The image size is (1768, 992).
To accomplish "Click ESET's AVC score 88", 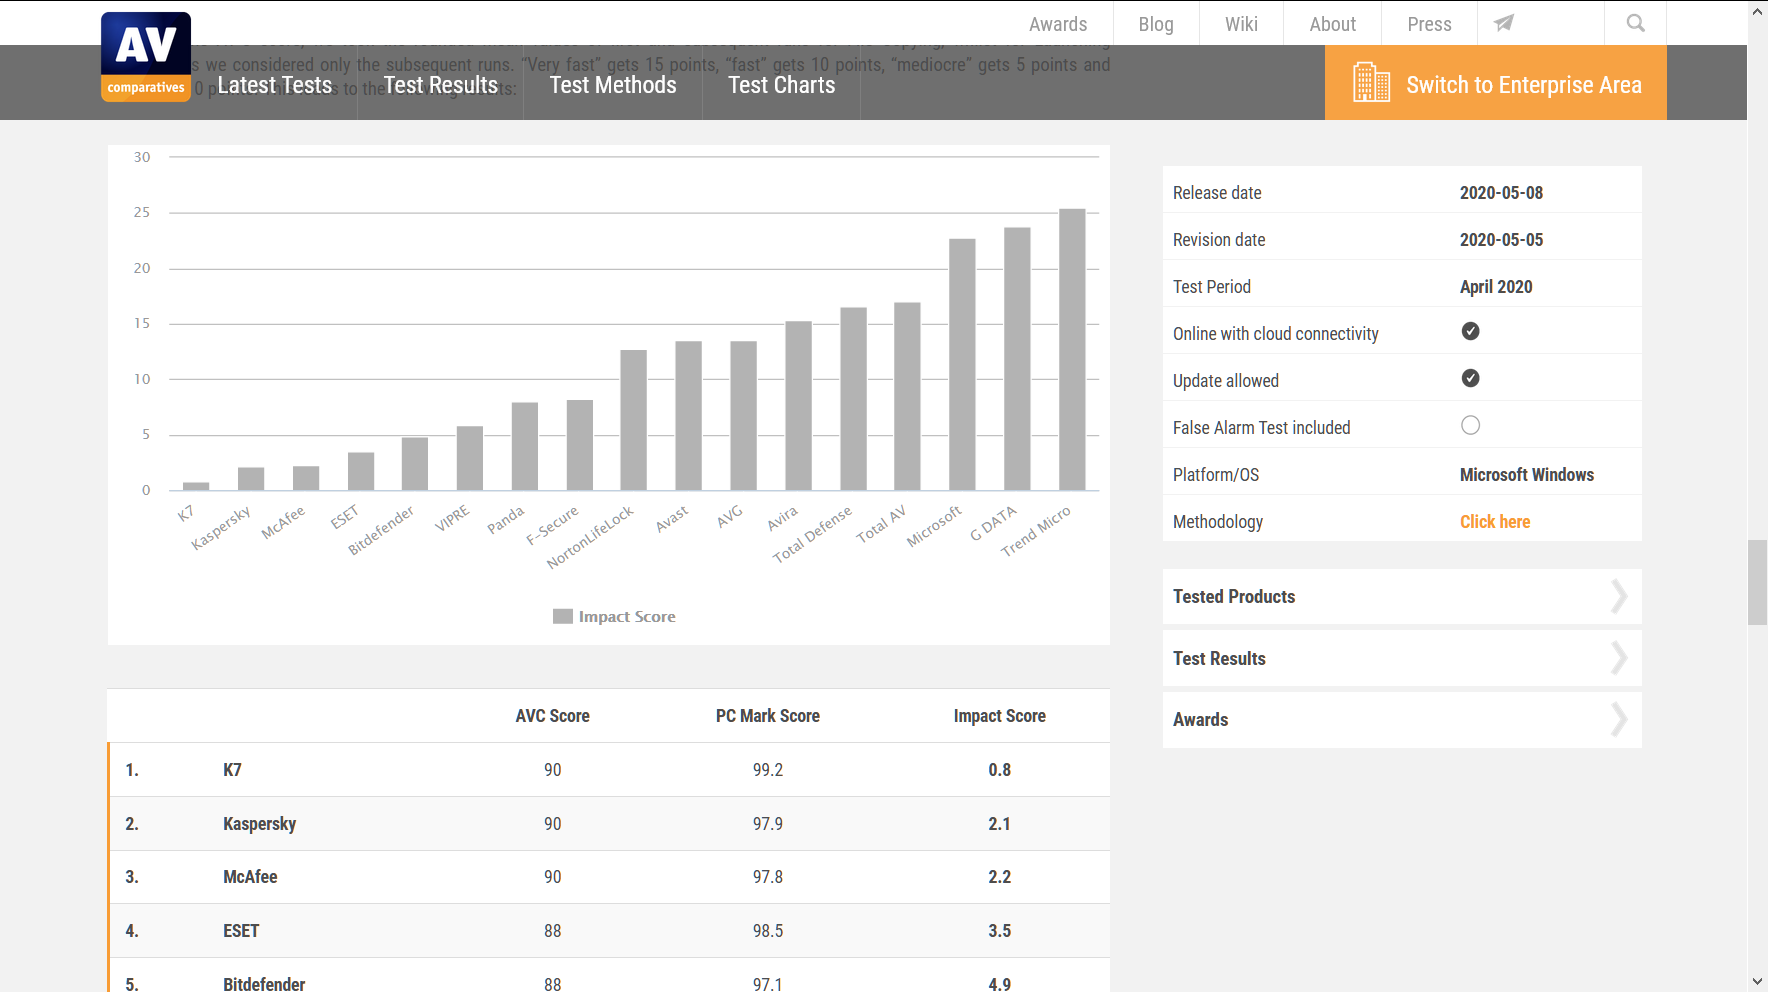I will [x=553, y=931].
